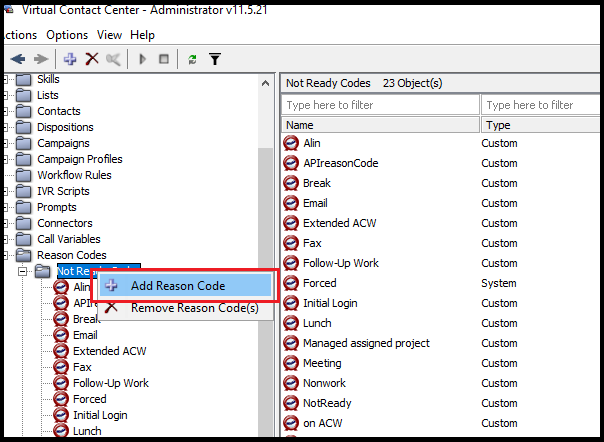The height and width of the screenshot is (442, 604).
Task: Select Initial Login in the tree
Action: pos(100,415)
